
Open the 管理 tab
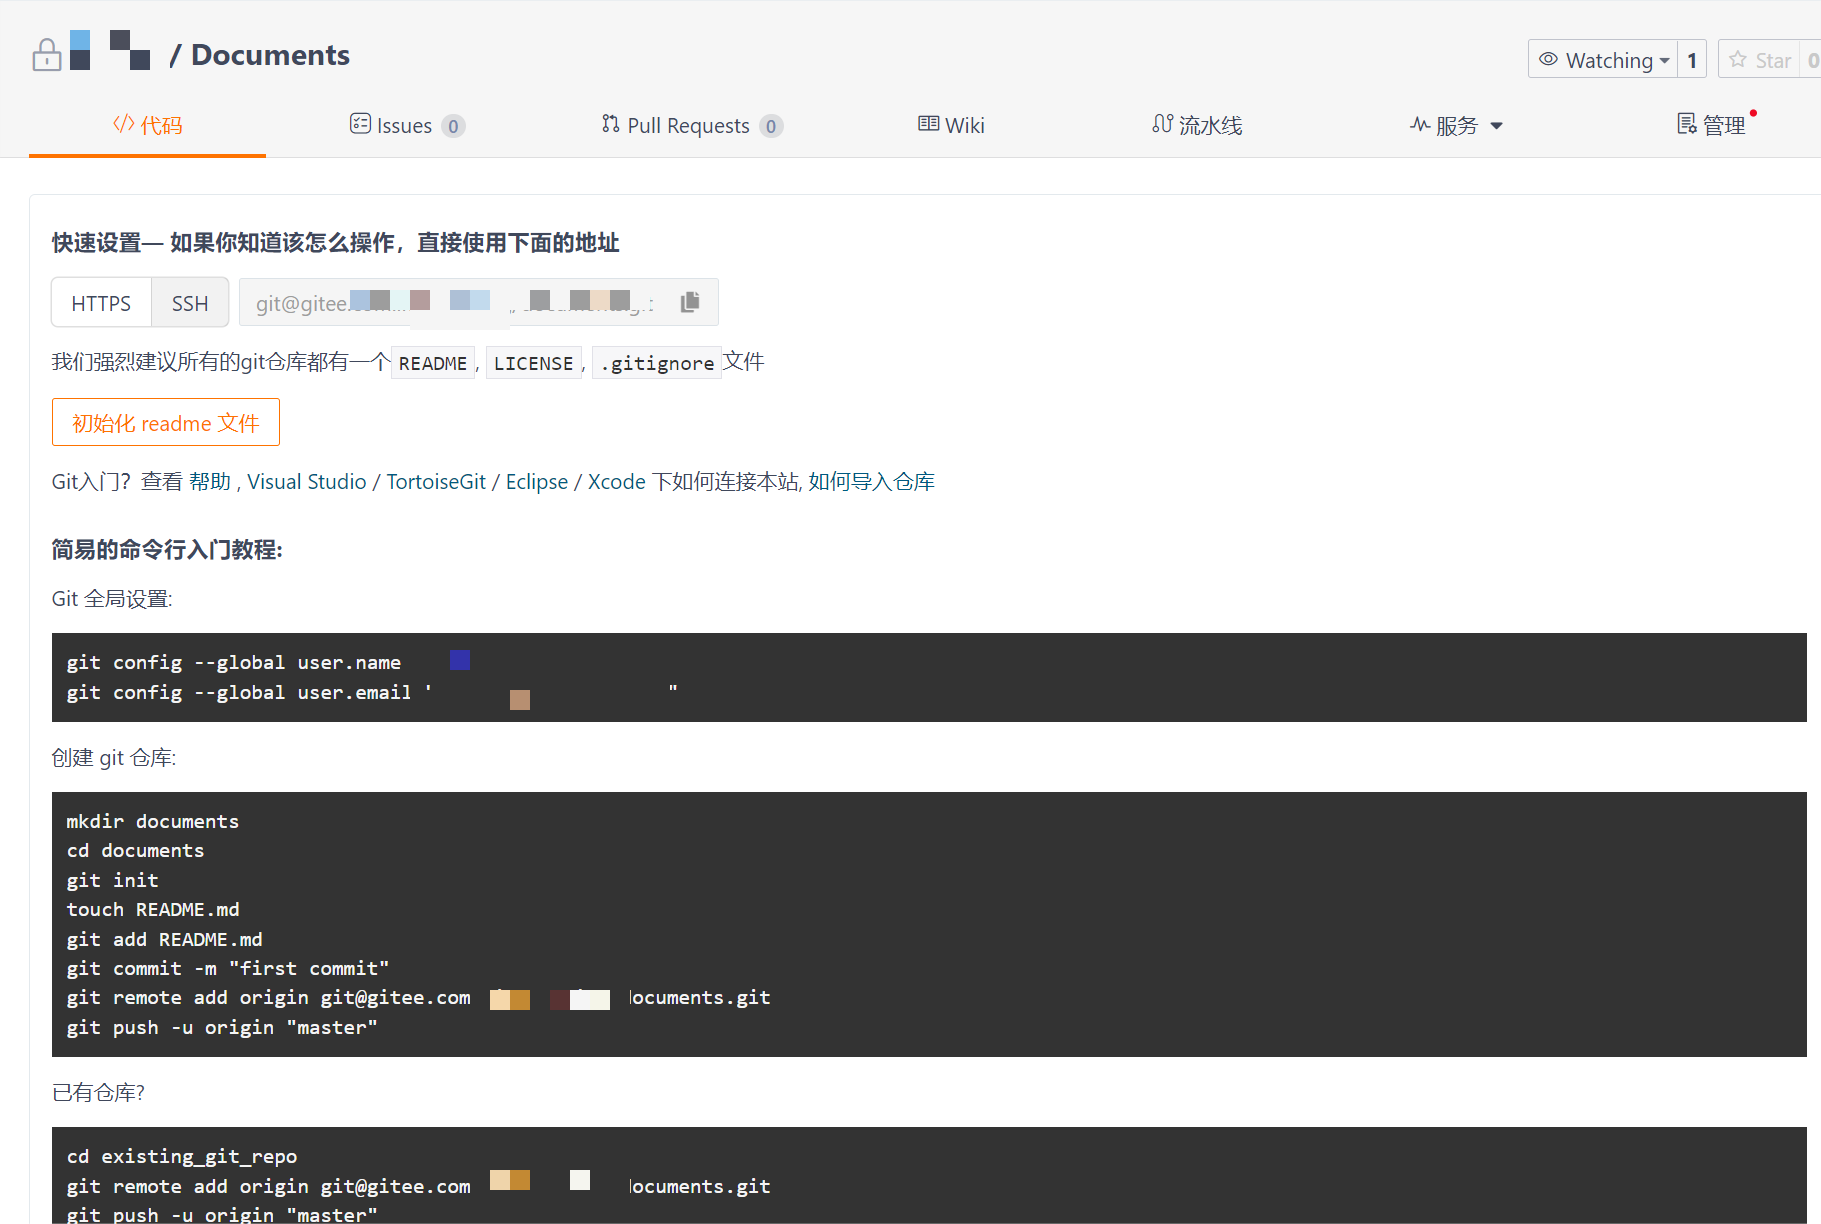pyautogui.click(x=1711, y=125)
